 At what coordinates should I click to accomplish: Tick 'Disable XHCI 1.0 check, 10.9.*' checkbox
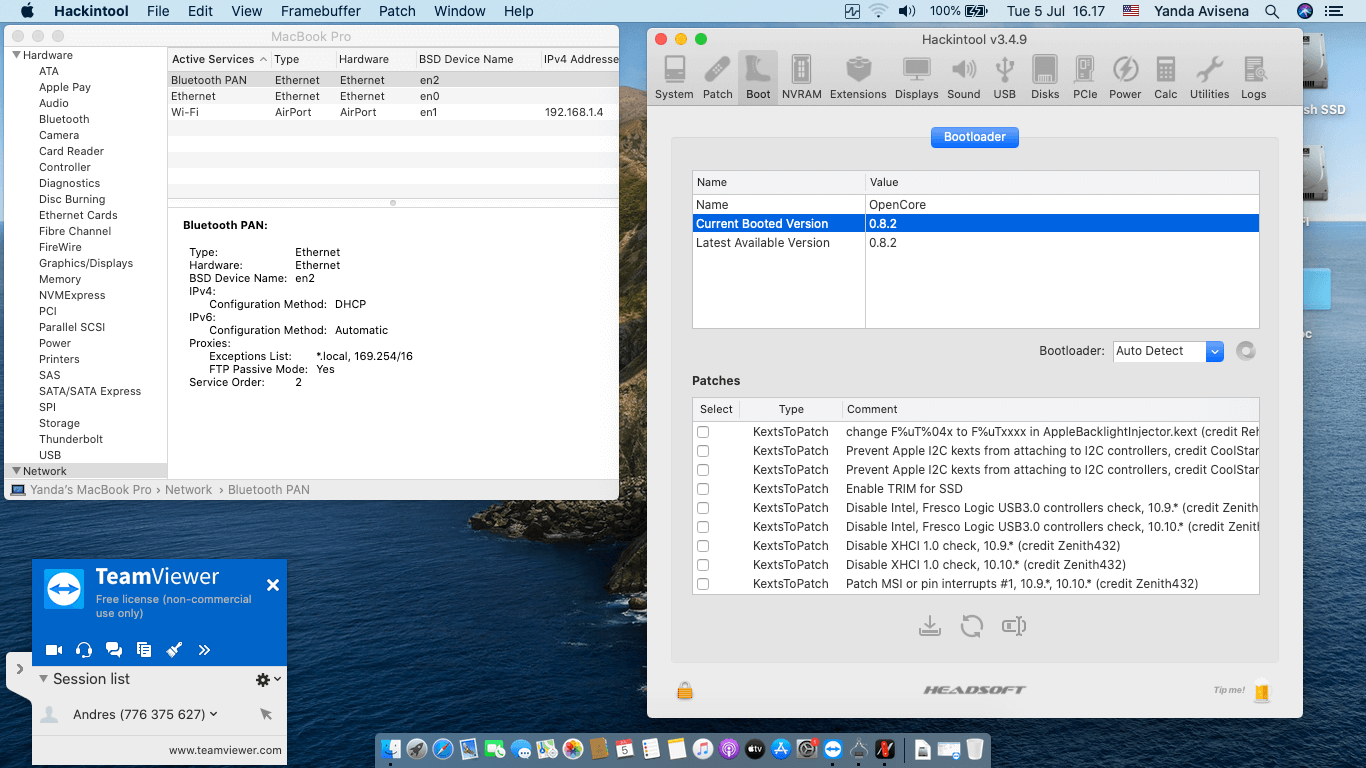click(703, 546)
